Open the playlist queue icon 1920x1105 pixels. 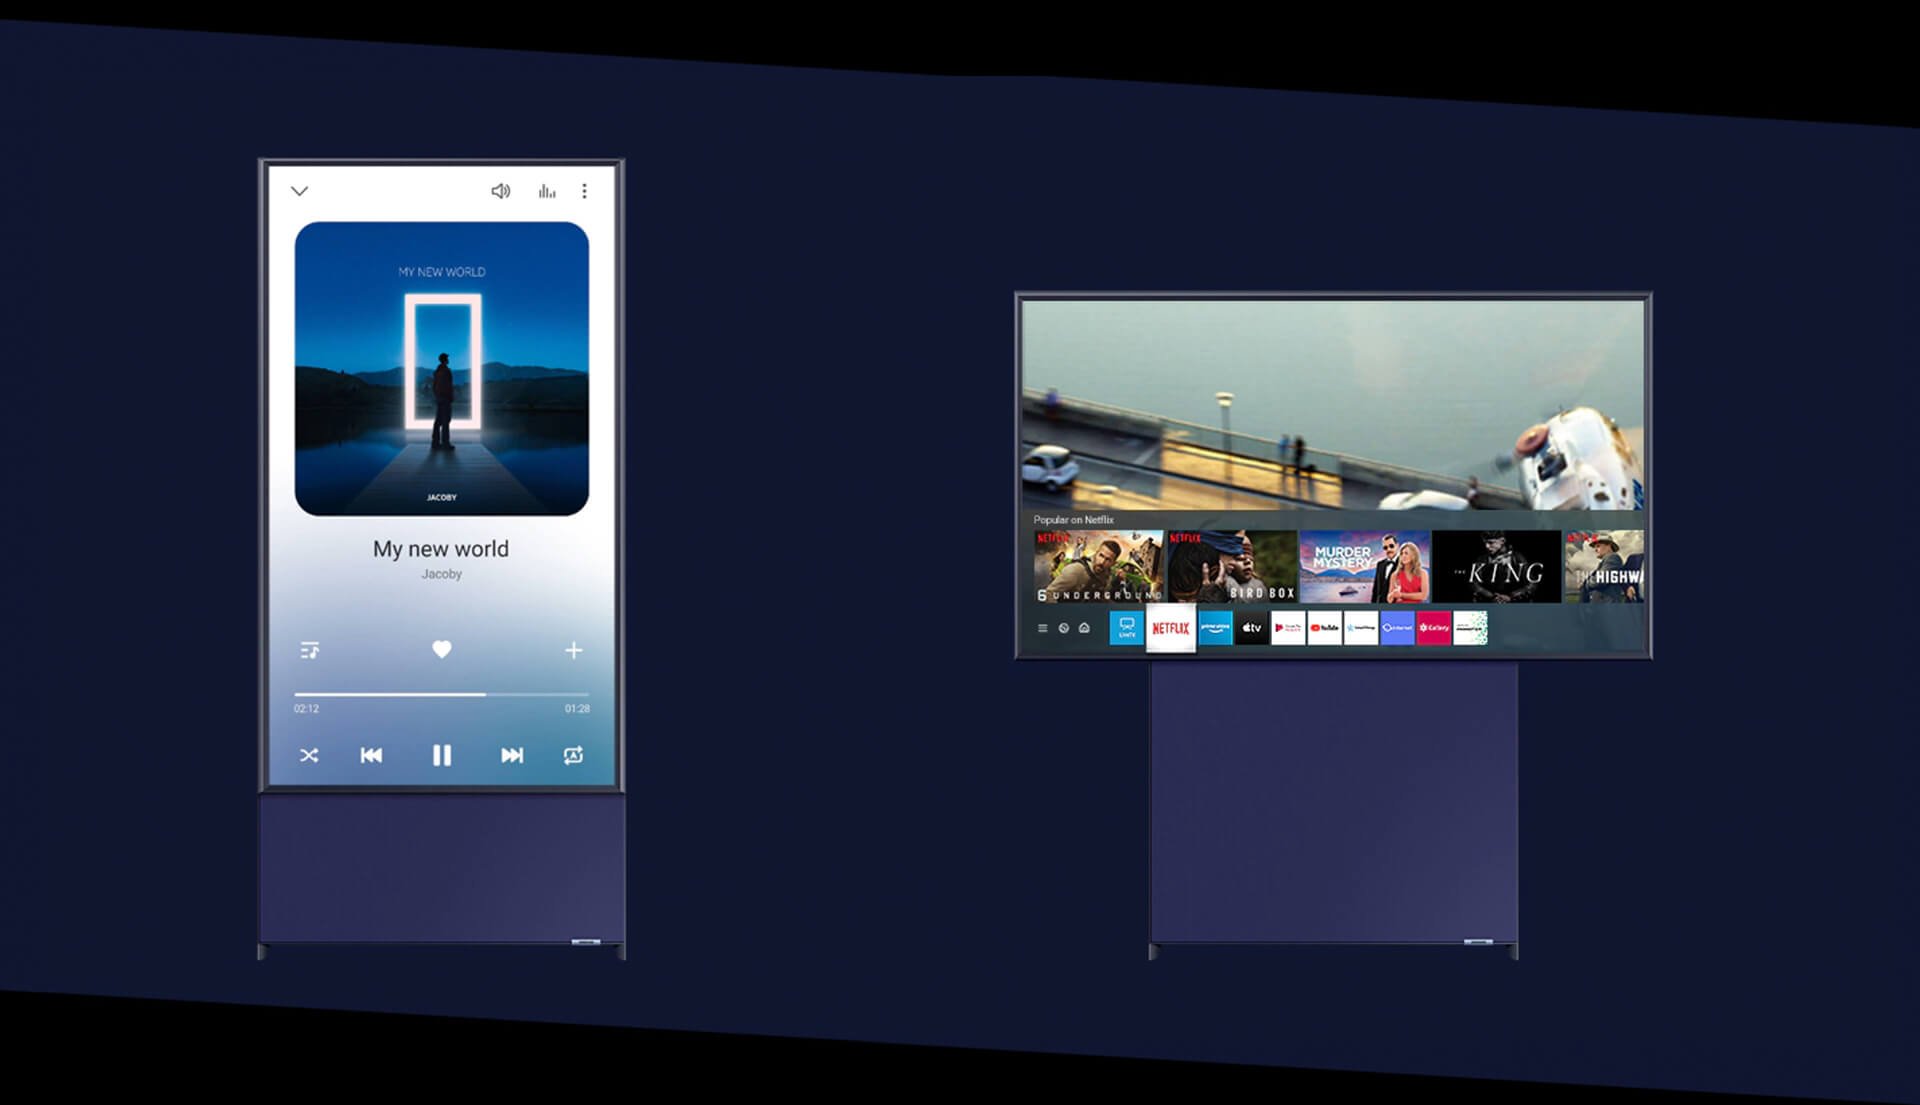pyautogui.click(x=310, y=651)
